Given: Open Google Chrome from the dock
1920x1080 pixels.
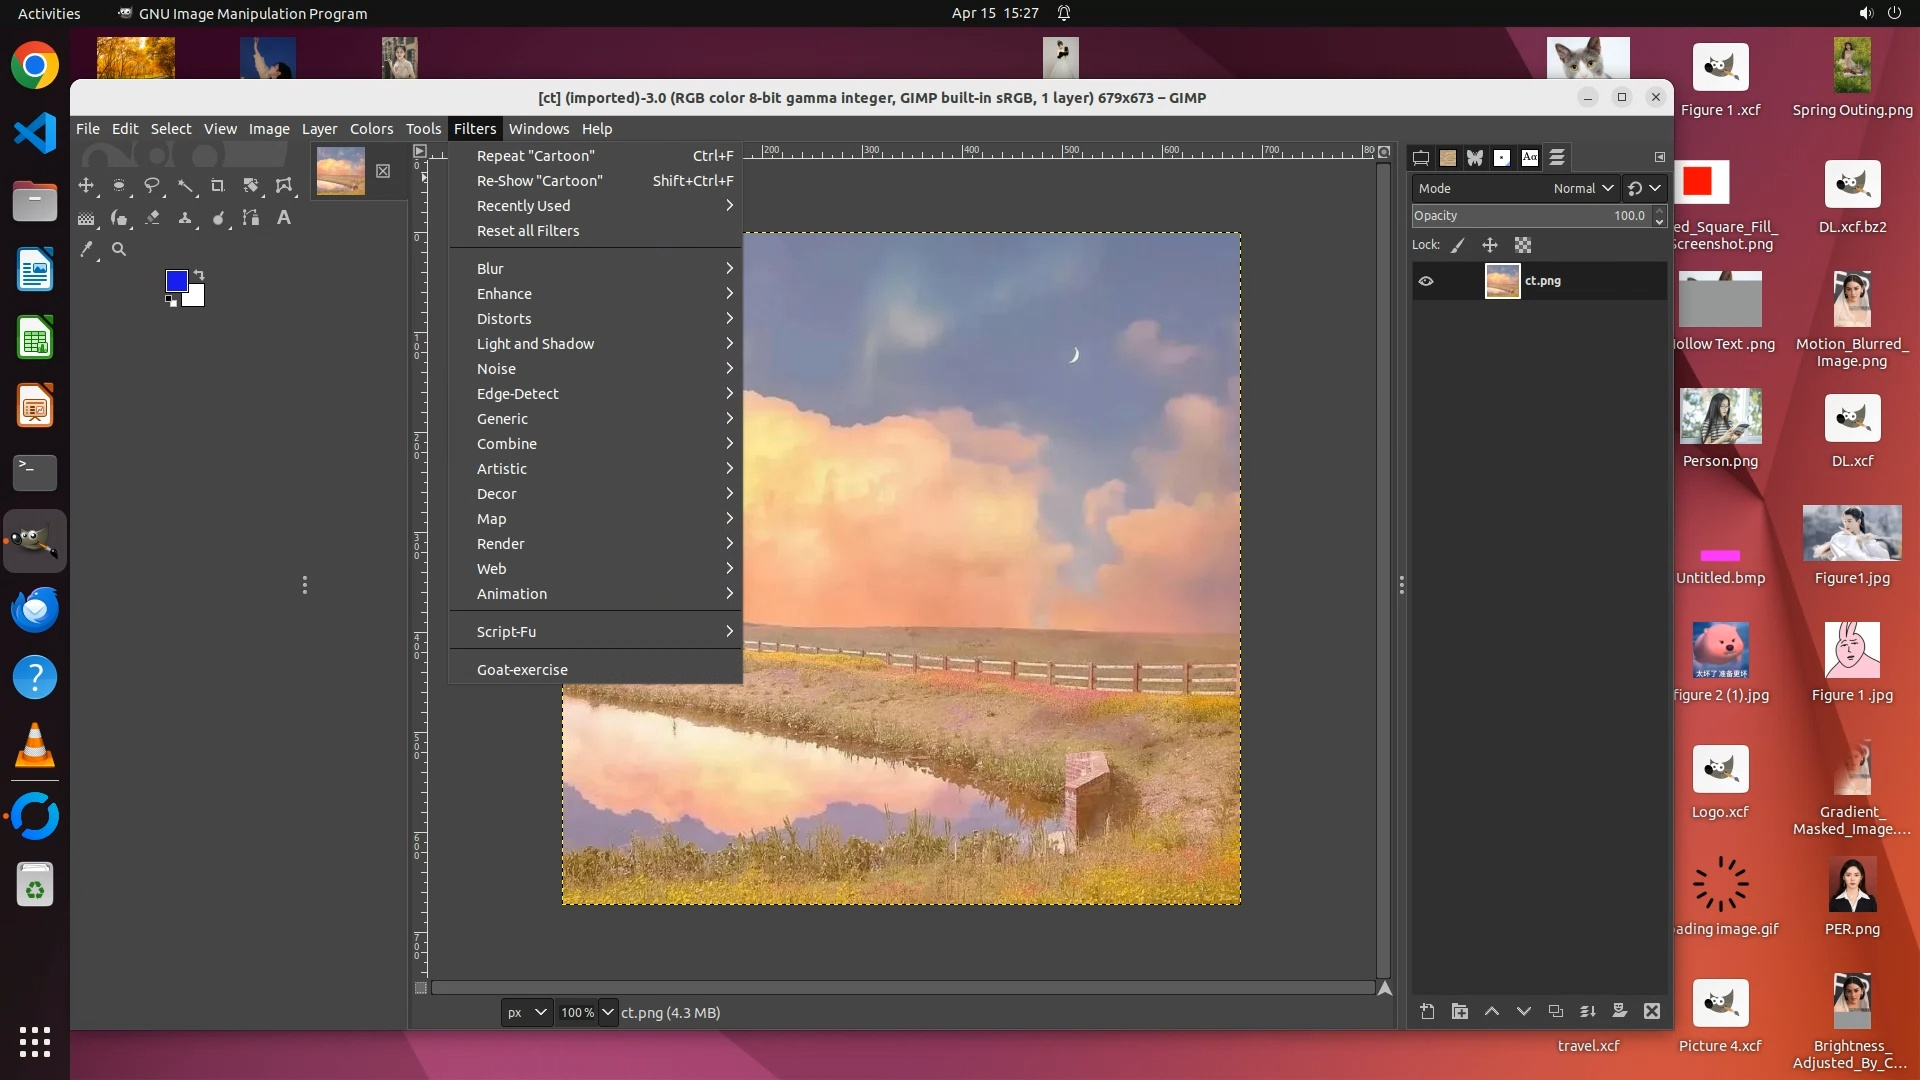Looking at the screenshot, I should click(35, 66).
